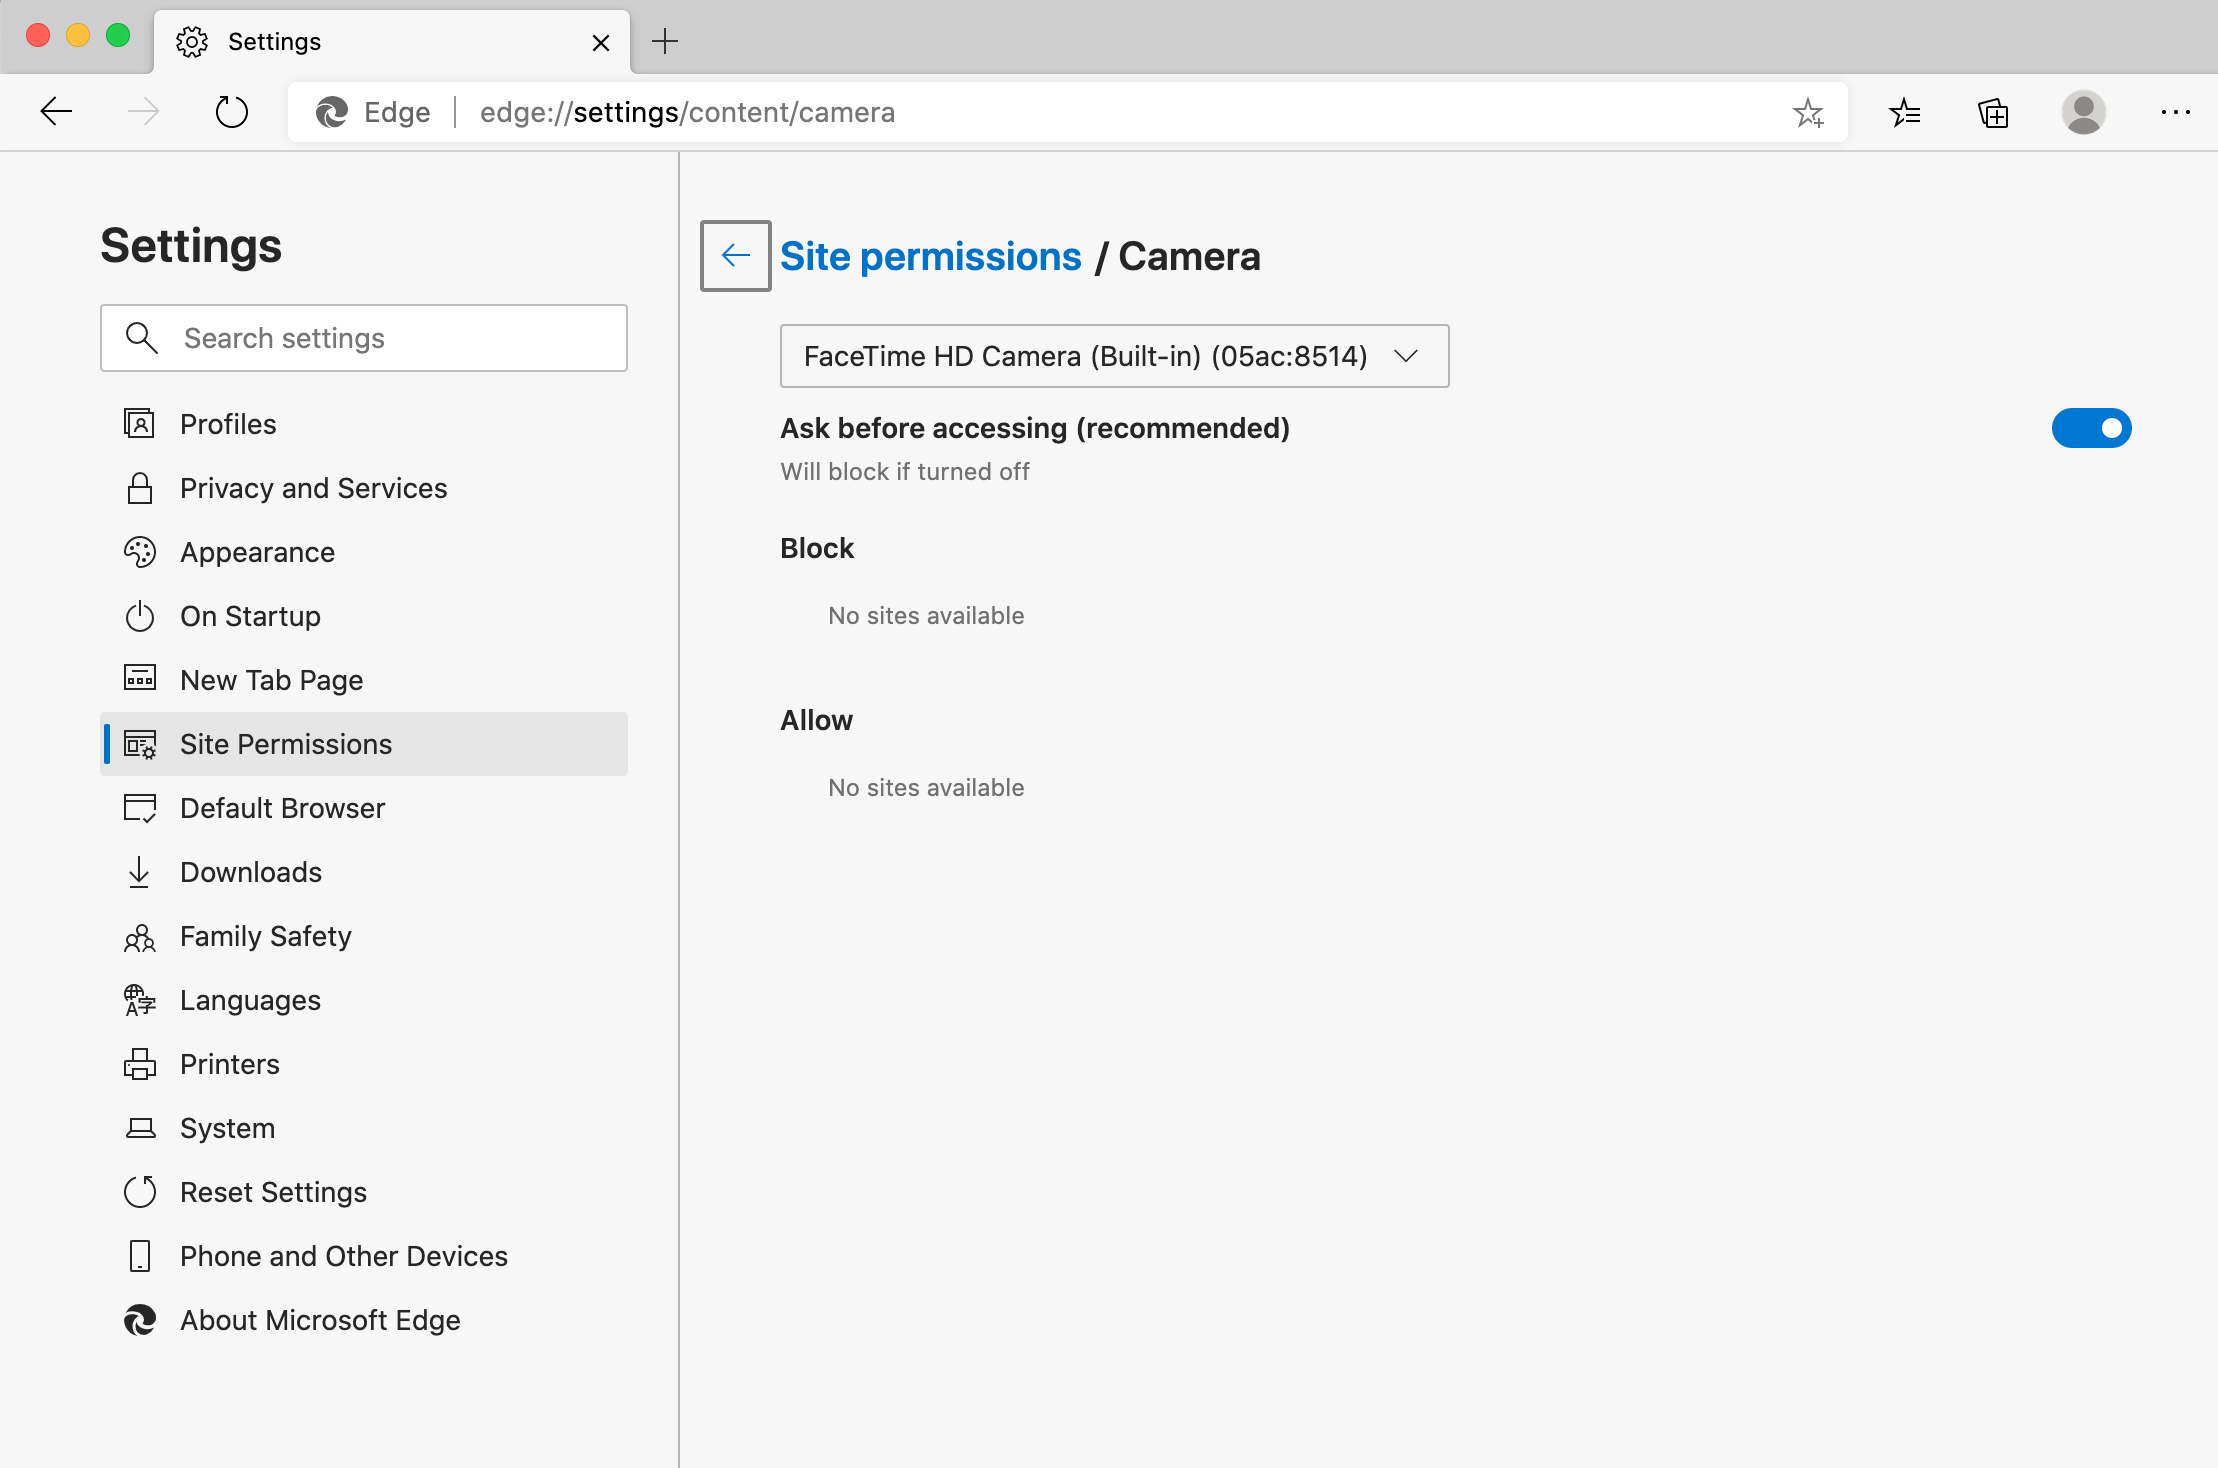Click the user profile avatar icon
The height and width of the screenshot is (1468, 2218).
tap(2083, 112)
